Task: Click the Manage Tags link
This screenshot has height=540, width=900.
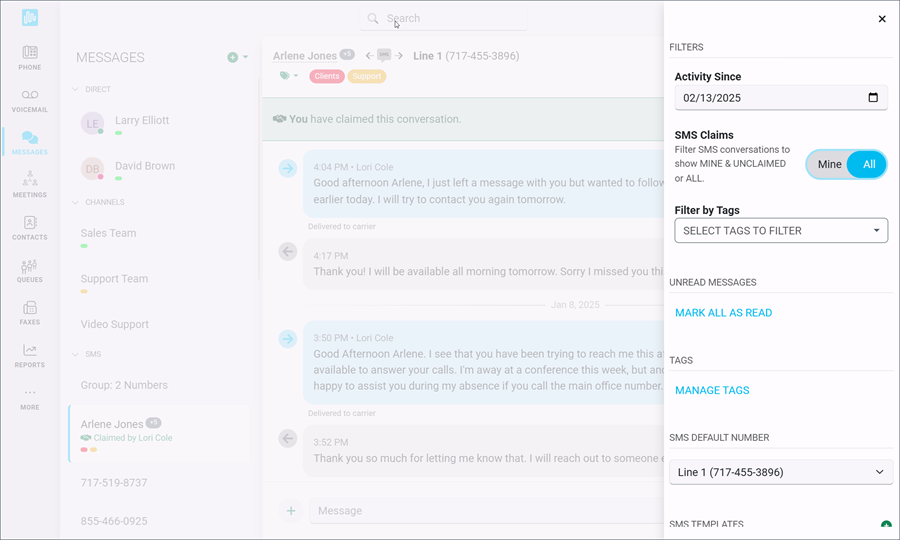Action: [x=712, y=391]
